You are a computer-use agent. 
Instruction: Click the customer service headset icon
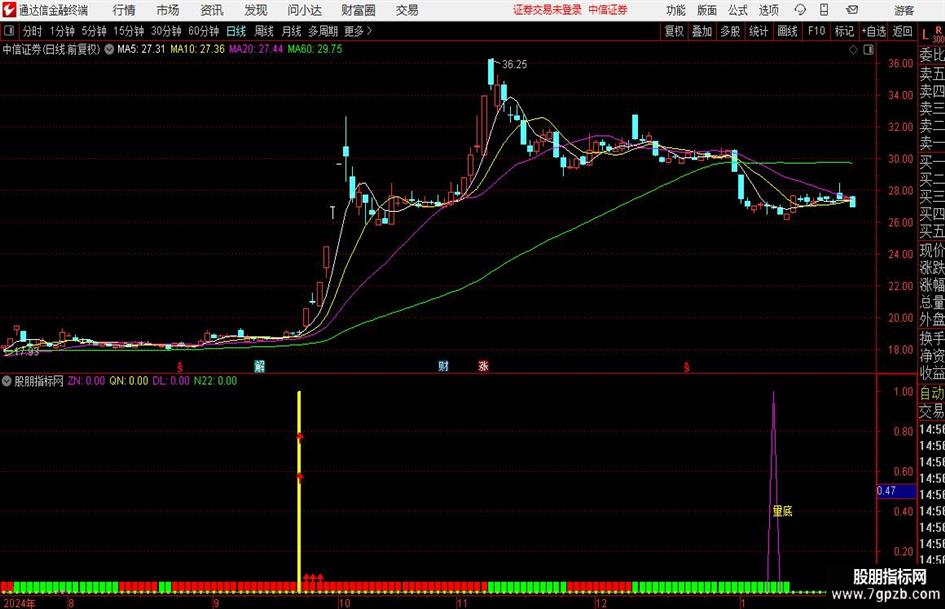click(x=800, y=10)
